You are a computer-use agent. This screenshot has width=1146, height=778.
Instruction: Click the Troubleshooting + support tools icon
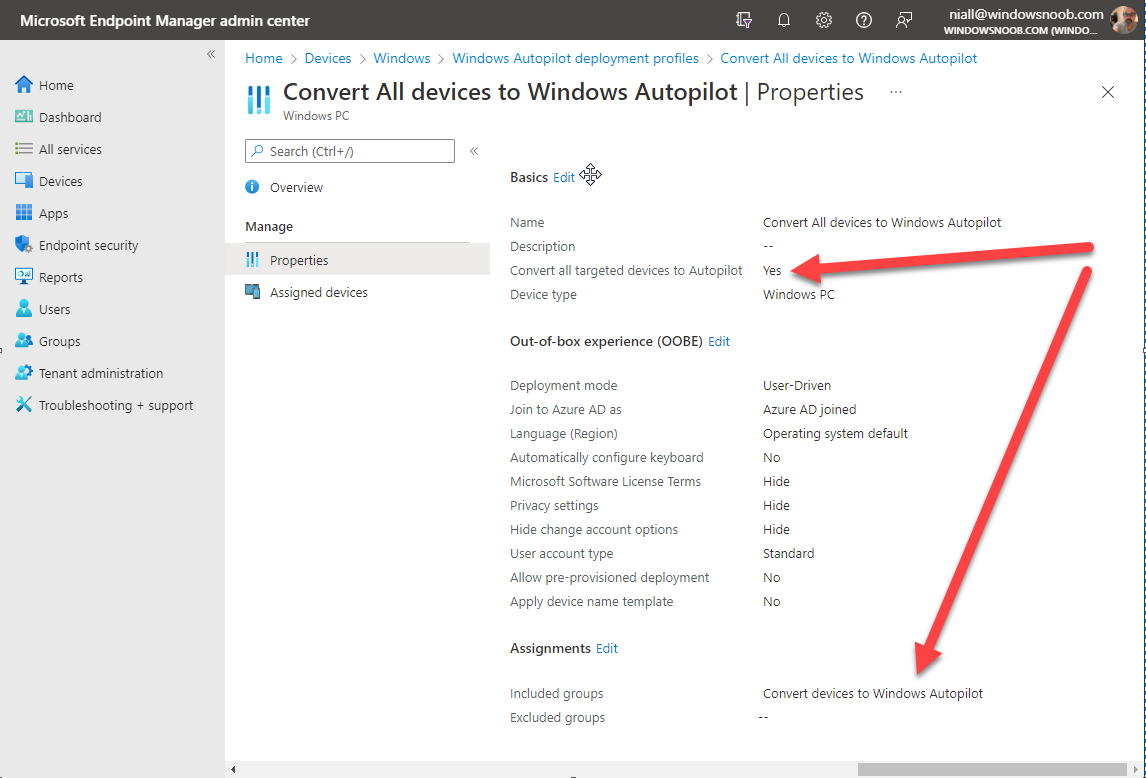24,404
